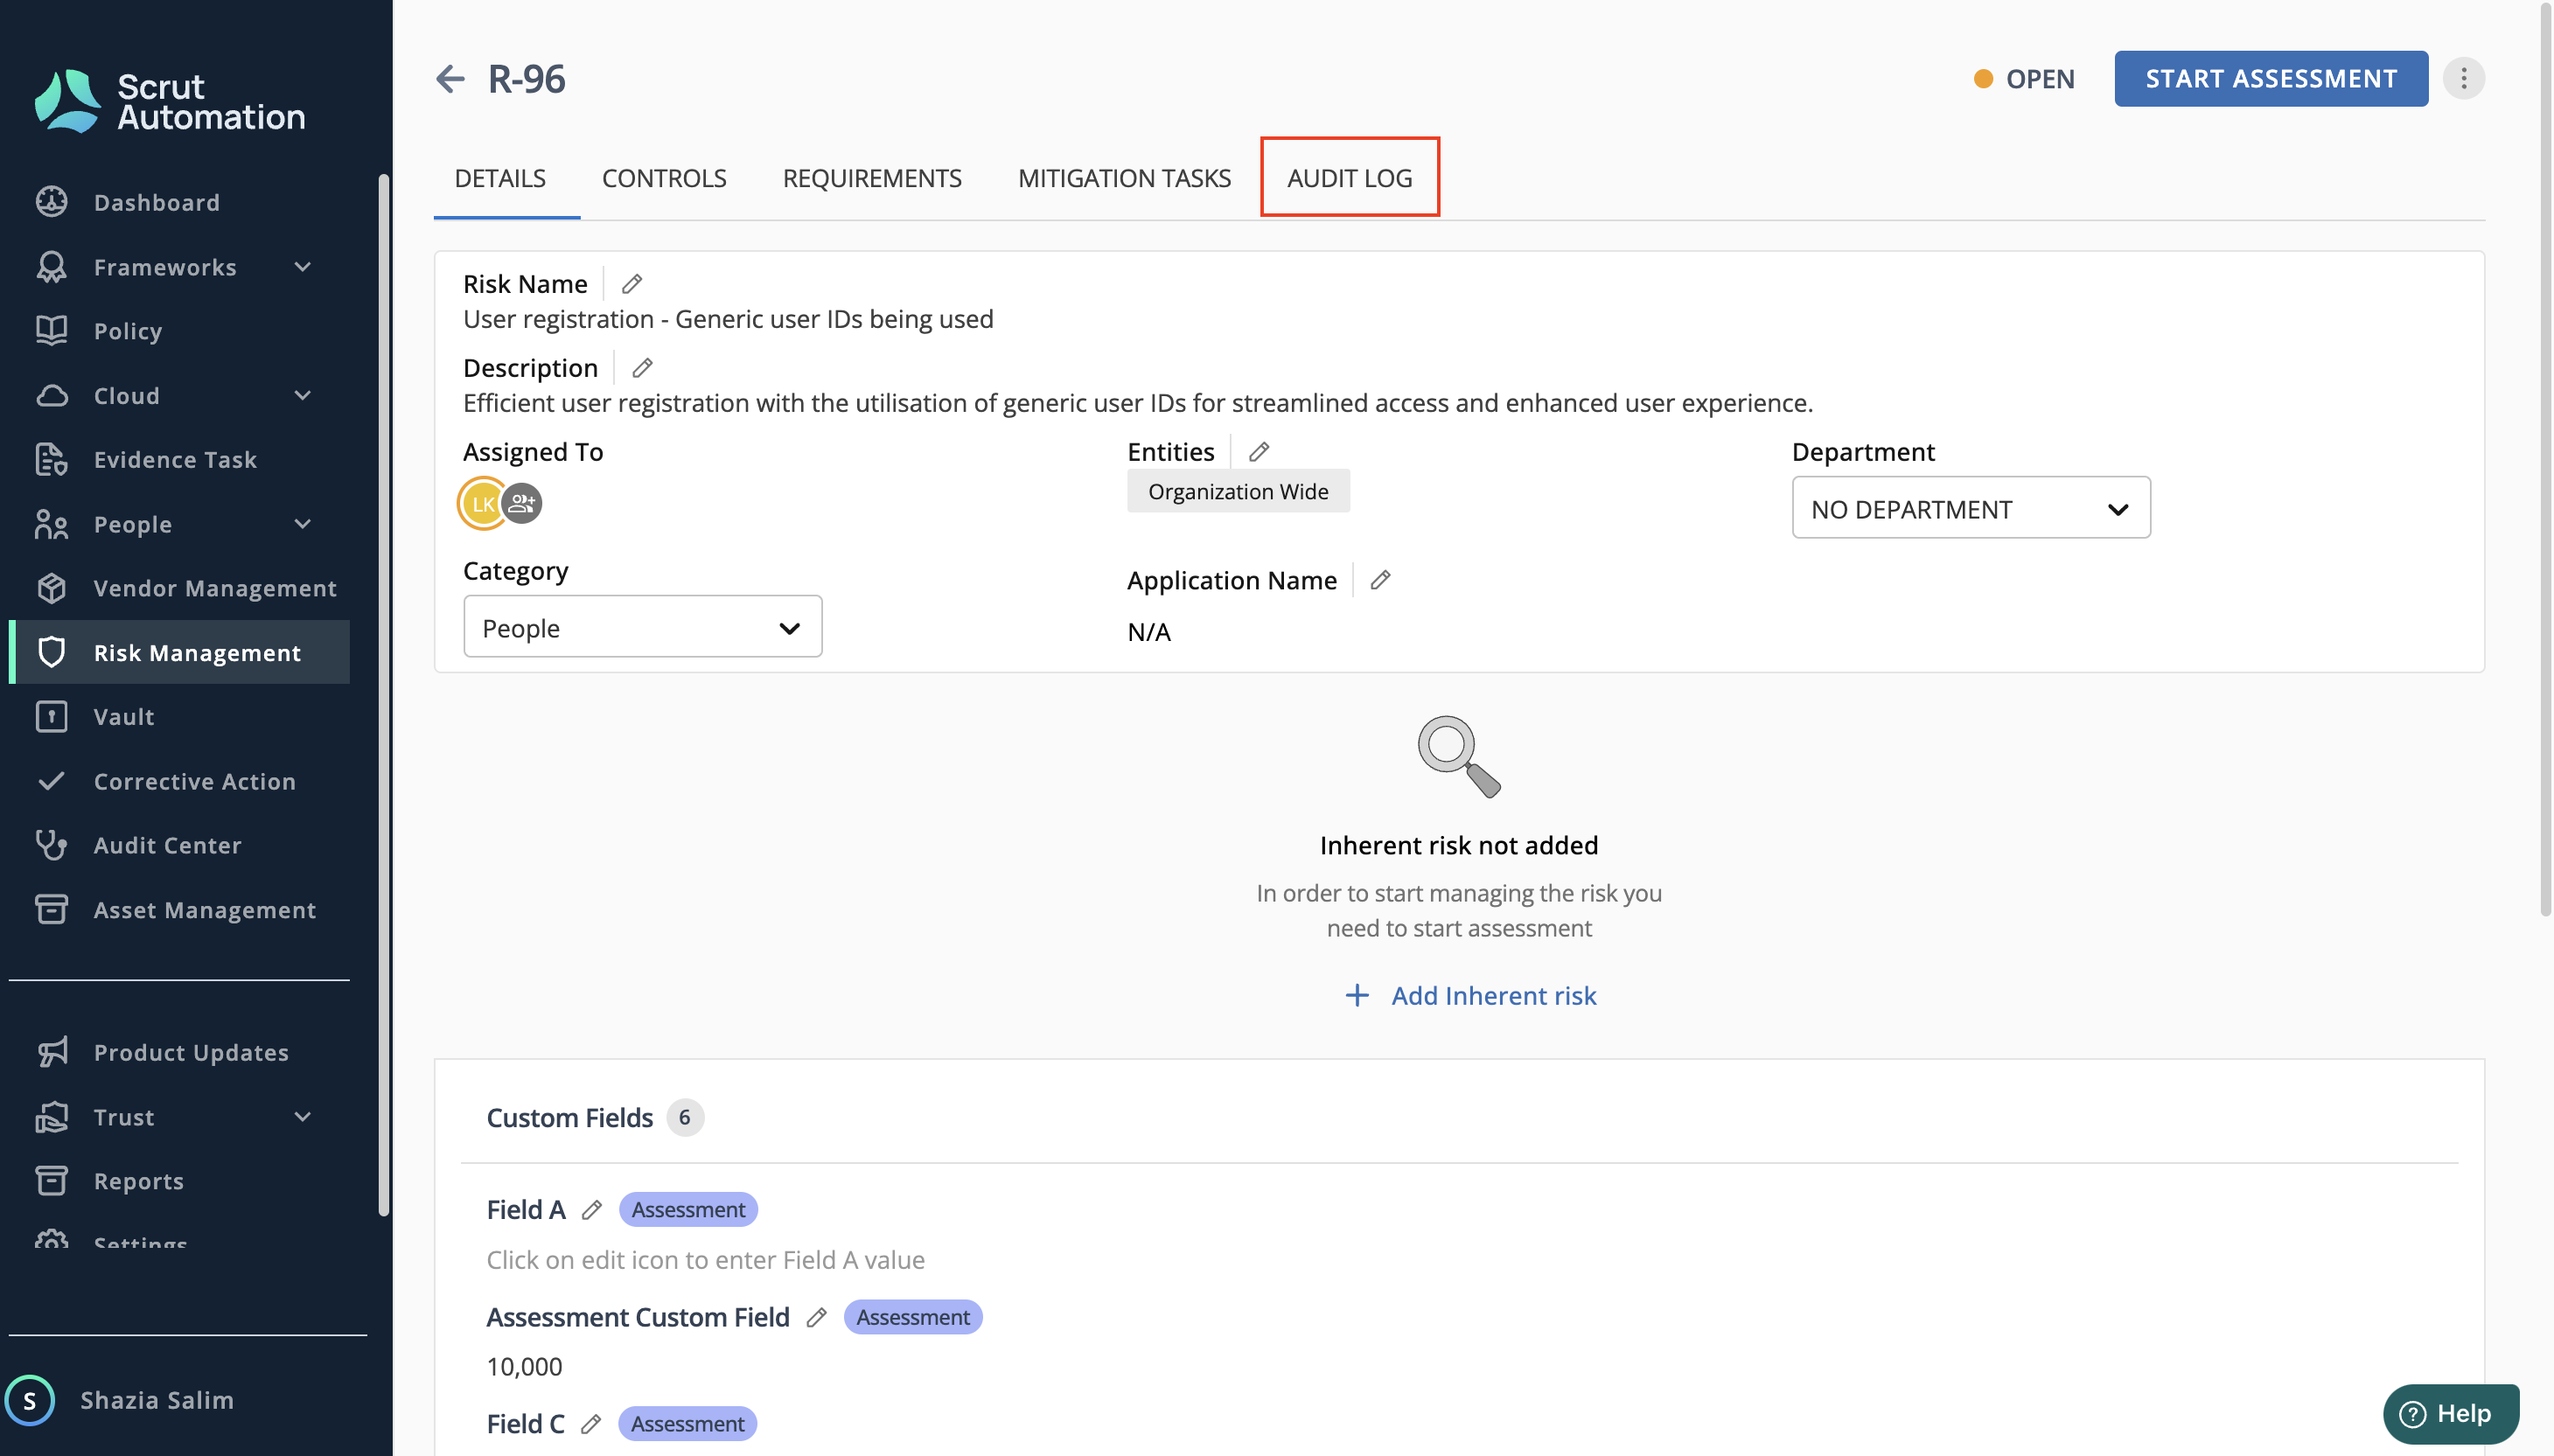Switch to the MITIGATION TASKS tab
The width and height of the screenshot is (2554, 1456).
point(1124,178)
